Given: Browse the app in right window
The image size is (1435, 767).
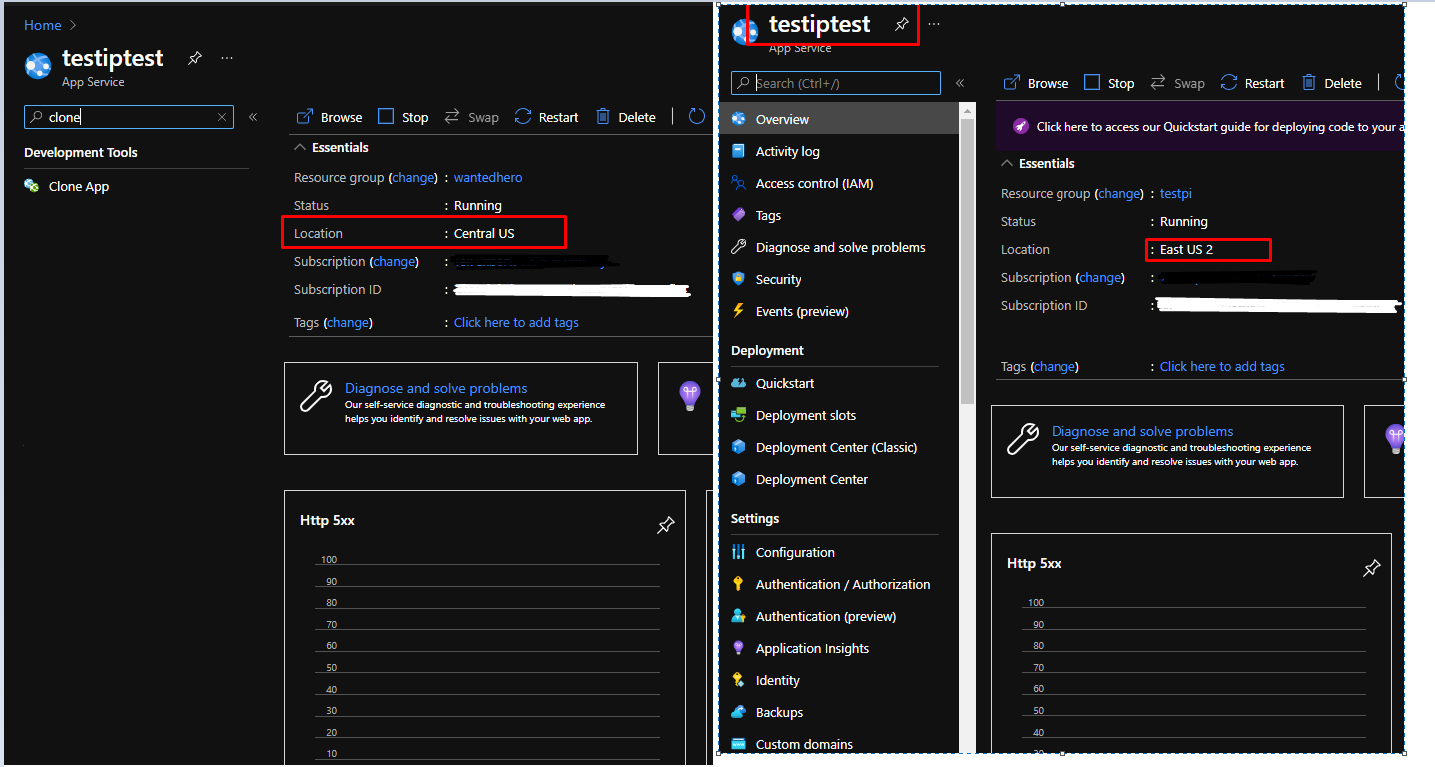Looking at the screenshot, I should [x=1036, y=83].
